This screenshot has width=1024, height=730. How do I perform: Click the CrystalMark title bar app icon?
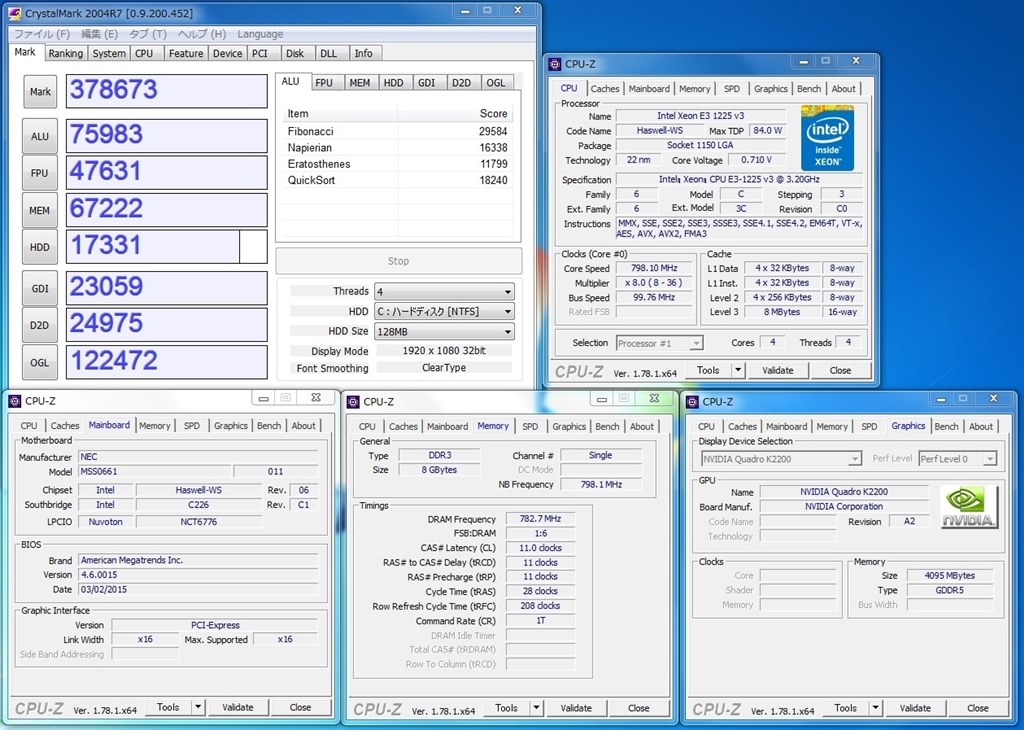[14, 13]
